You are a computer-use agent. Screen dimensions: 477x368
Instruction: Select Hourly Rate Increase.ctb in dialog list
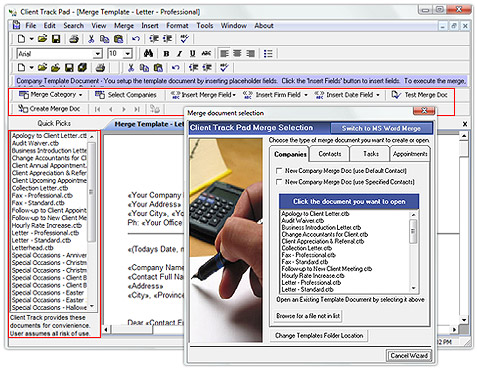click(x=313, y=276)
